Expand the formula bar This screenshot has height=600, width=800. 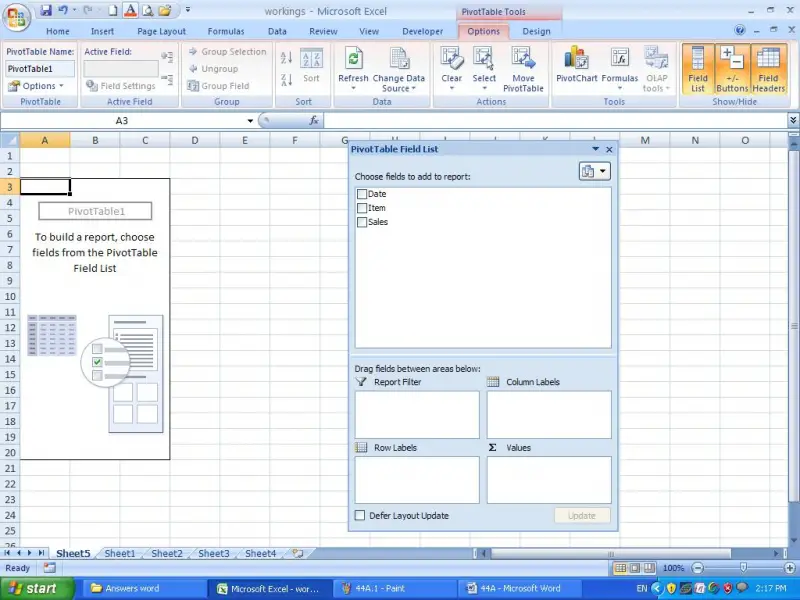[x=793, y=120]
